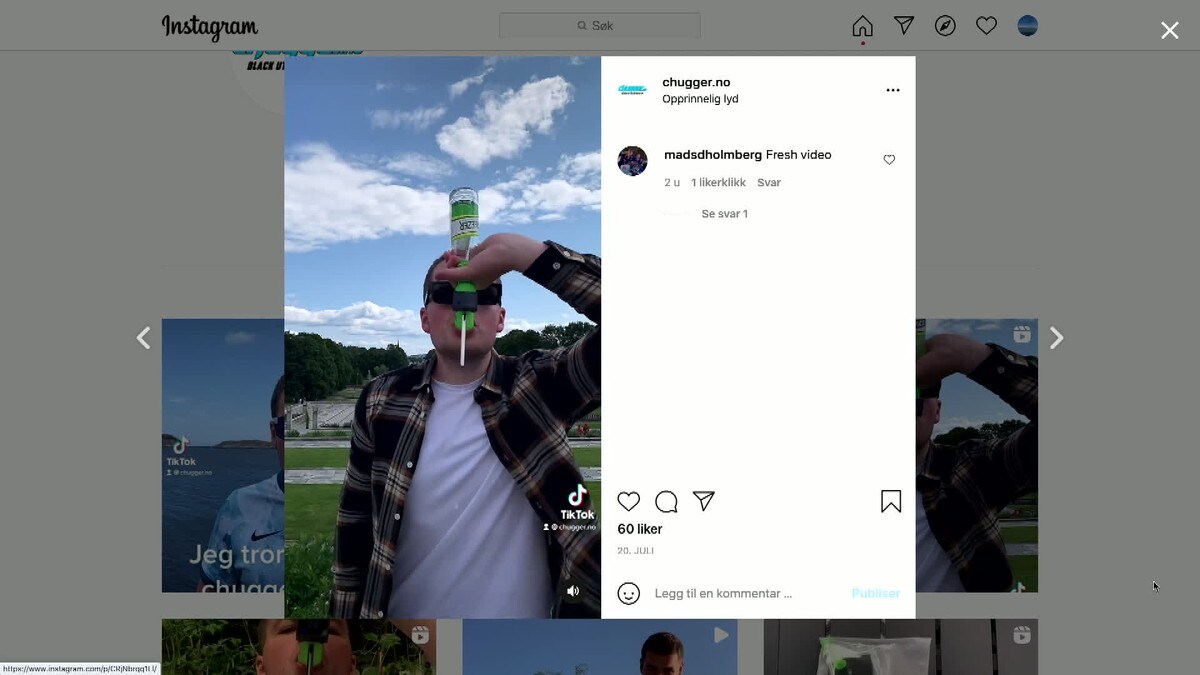The width and height of the screenshot is (1200, 675).
Task: Open madsdholmberg's commenter avatar
Action: [632, 161]
